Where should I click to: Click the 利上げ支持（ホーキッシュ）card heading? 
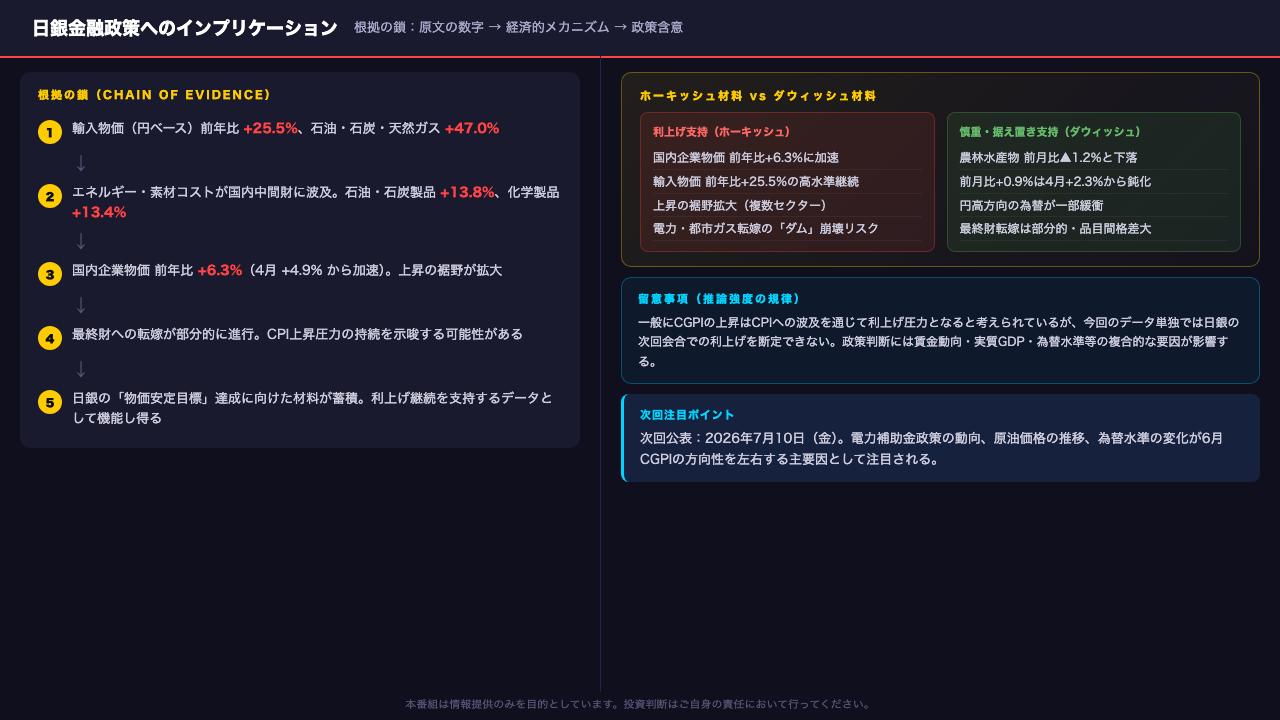[722, 132]
